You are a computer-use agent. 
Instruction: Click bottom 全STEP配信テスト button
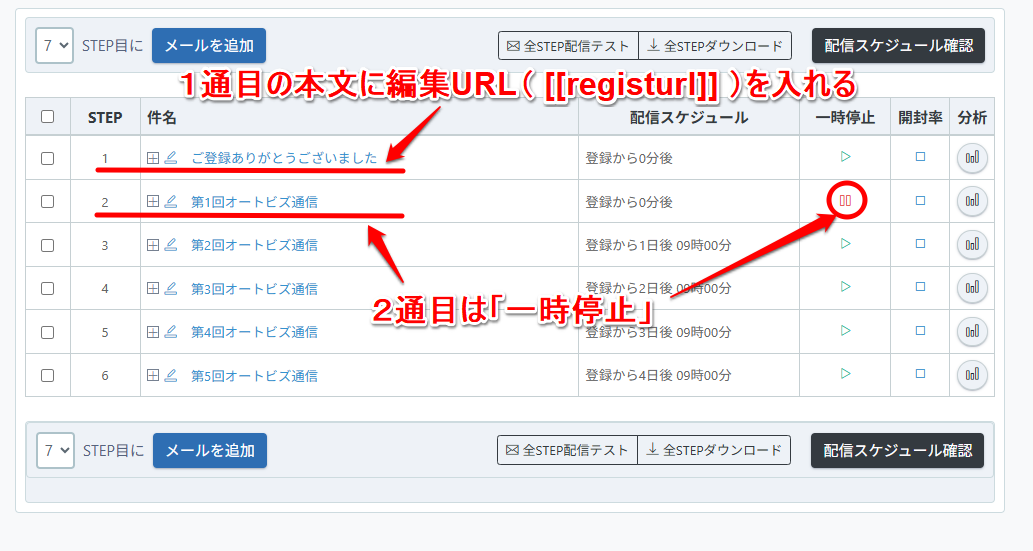[x=567, y=450]
